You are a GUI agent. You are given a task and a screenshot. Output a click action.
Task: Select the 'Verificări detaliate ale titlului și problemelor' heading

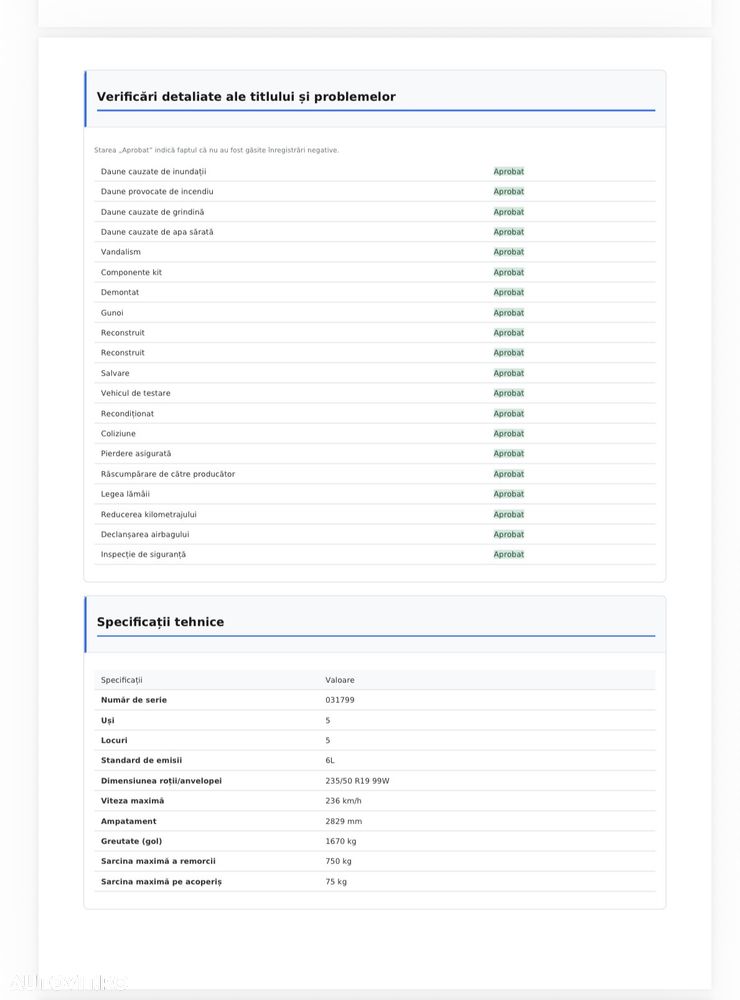tap(246, 97)
